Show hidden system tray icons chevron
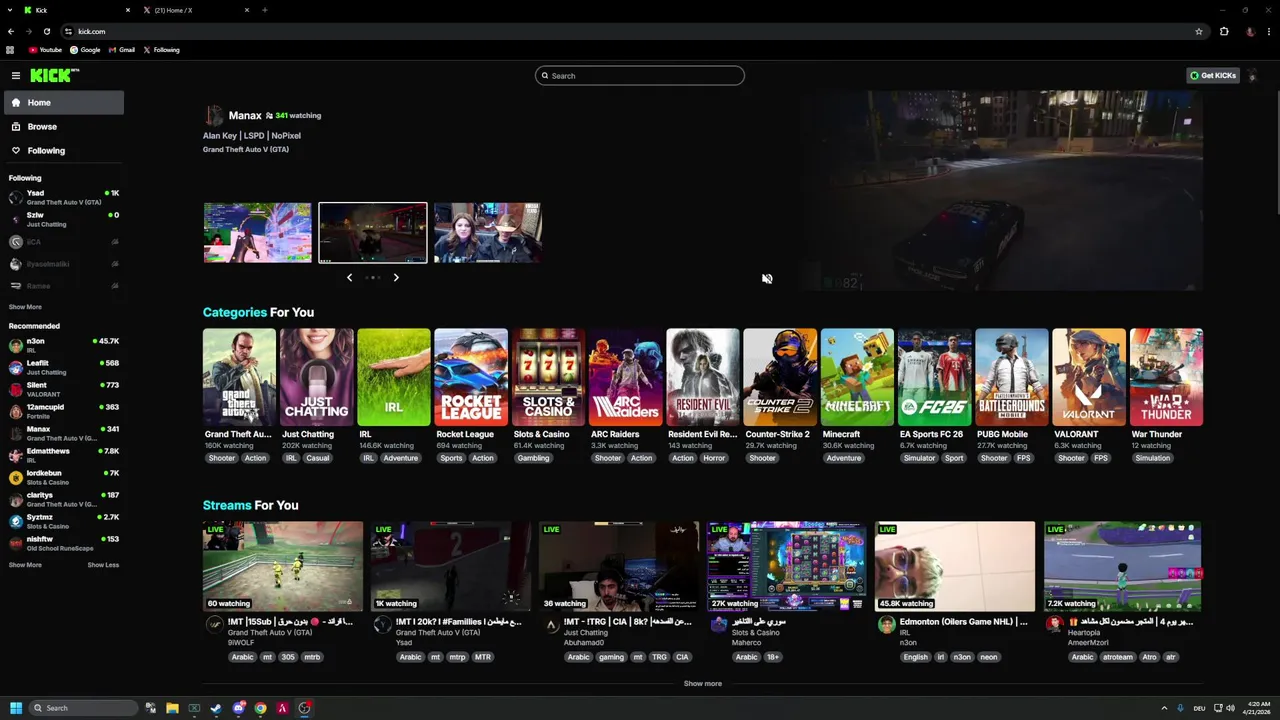1280x720 pixels. (1164, 708)
